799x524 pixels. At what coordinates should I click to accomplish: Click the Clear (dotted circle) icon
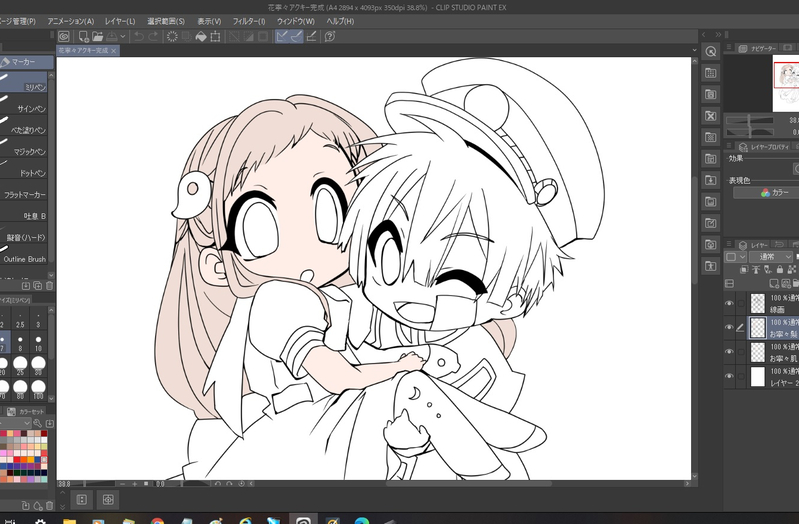click(172, 36)
